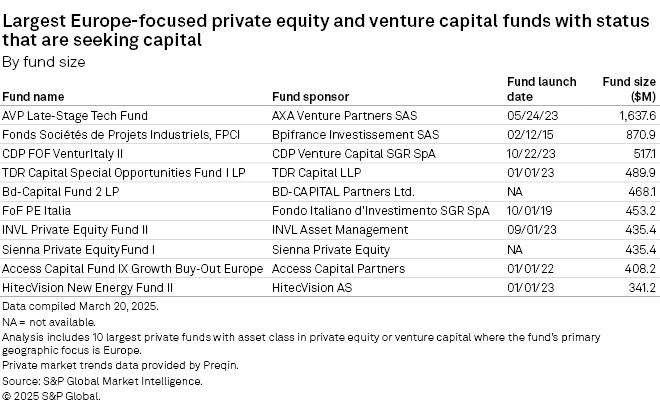This screenshot has height=413, width=660.
Task: Click the Fund size ($M) column header
Action: [x=629, y=89]
